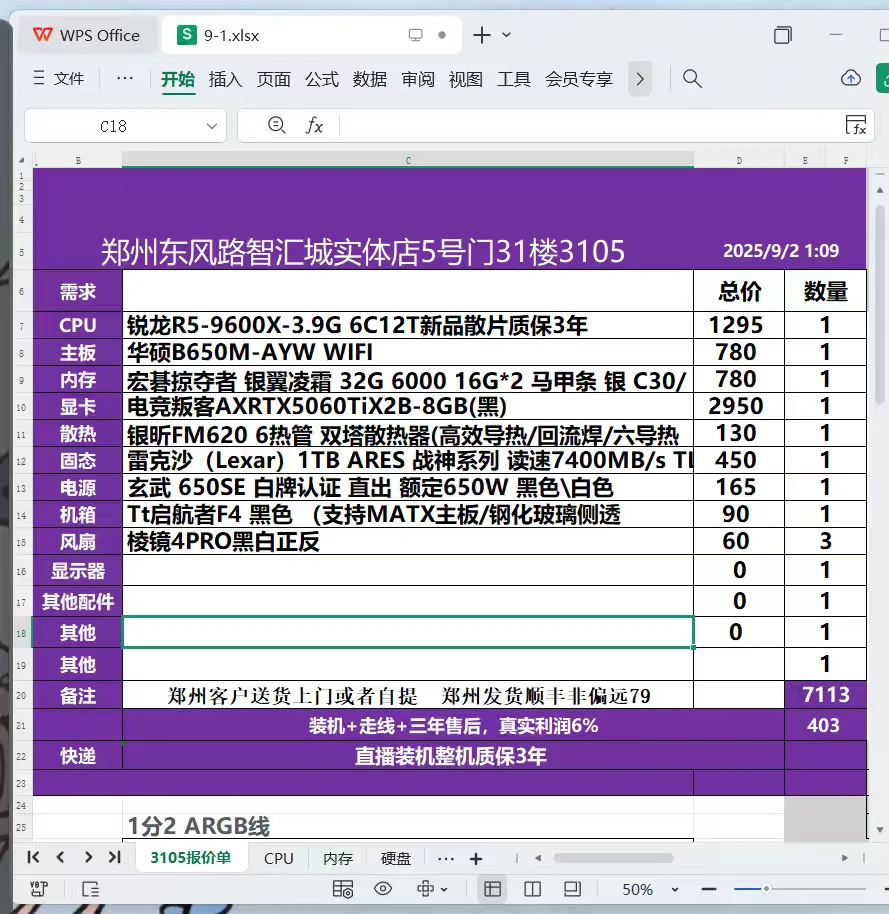Click the status bar macro/record icon at left
This screenshot has height=914, width=889.
[x=38, y=889]
